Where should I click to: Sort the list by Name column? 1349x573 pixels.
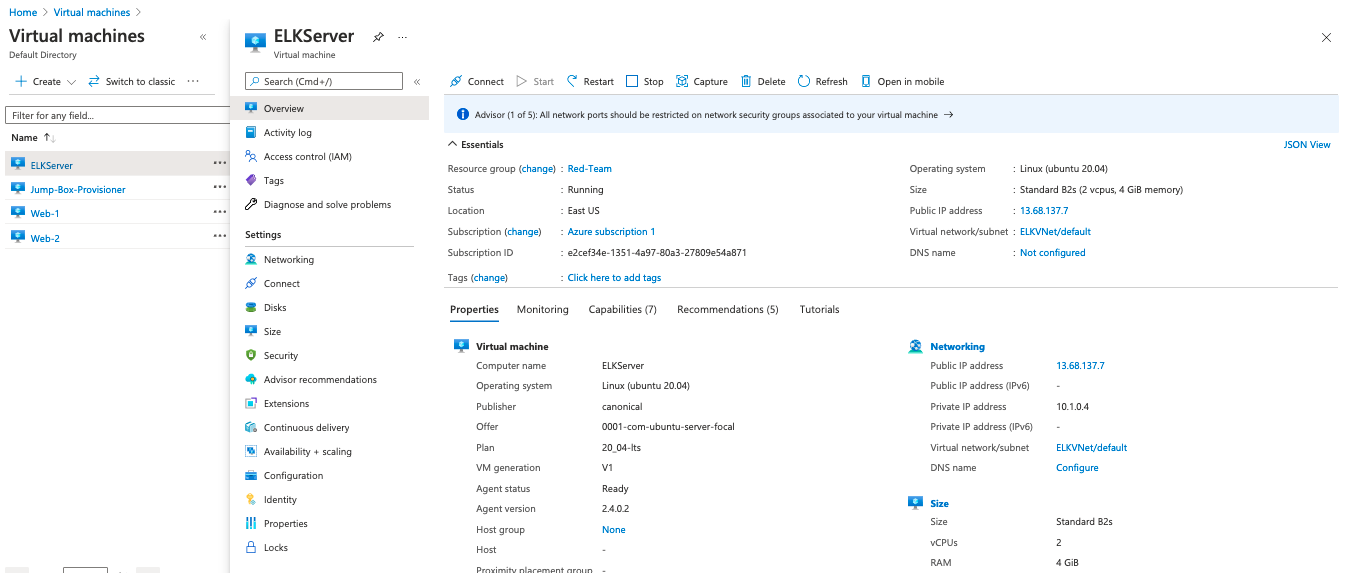coord(33,138)
